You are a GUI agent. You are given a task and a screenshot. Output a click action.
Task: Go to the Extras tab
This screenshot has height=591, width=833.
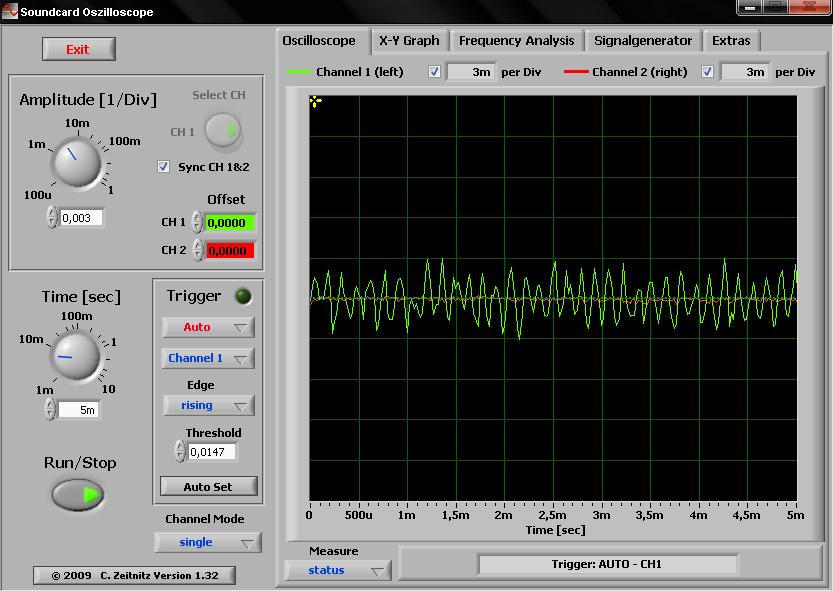pyautogui.click(x=731, y=41)
